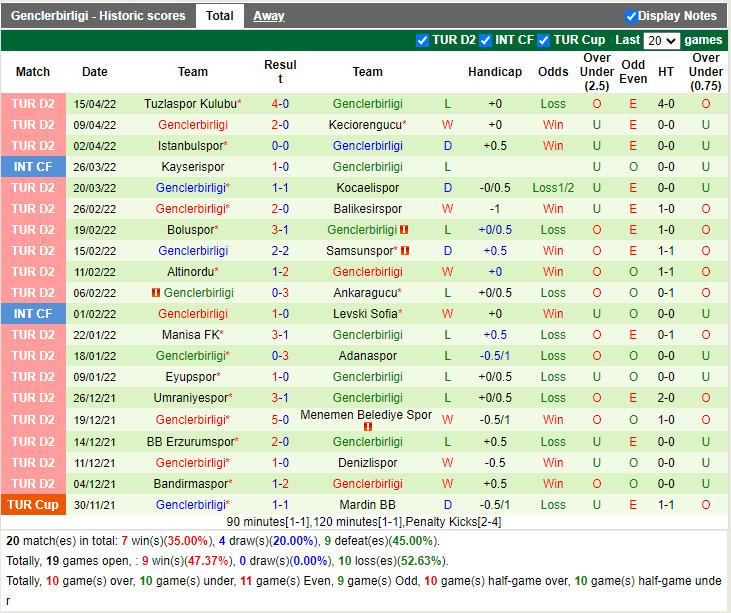Open Kocaelispor team link
731x613 pixels.
tap(368, 188)
